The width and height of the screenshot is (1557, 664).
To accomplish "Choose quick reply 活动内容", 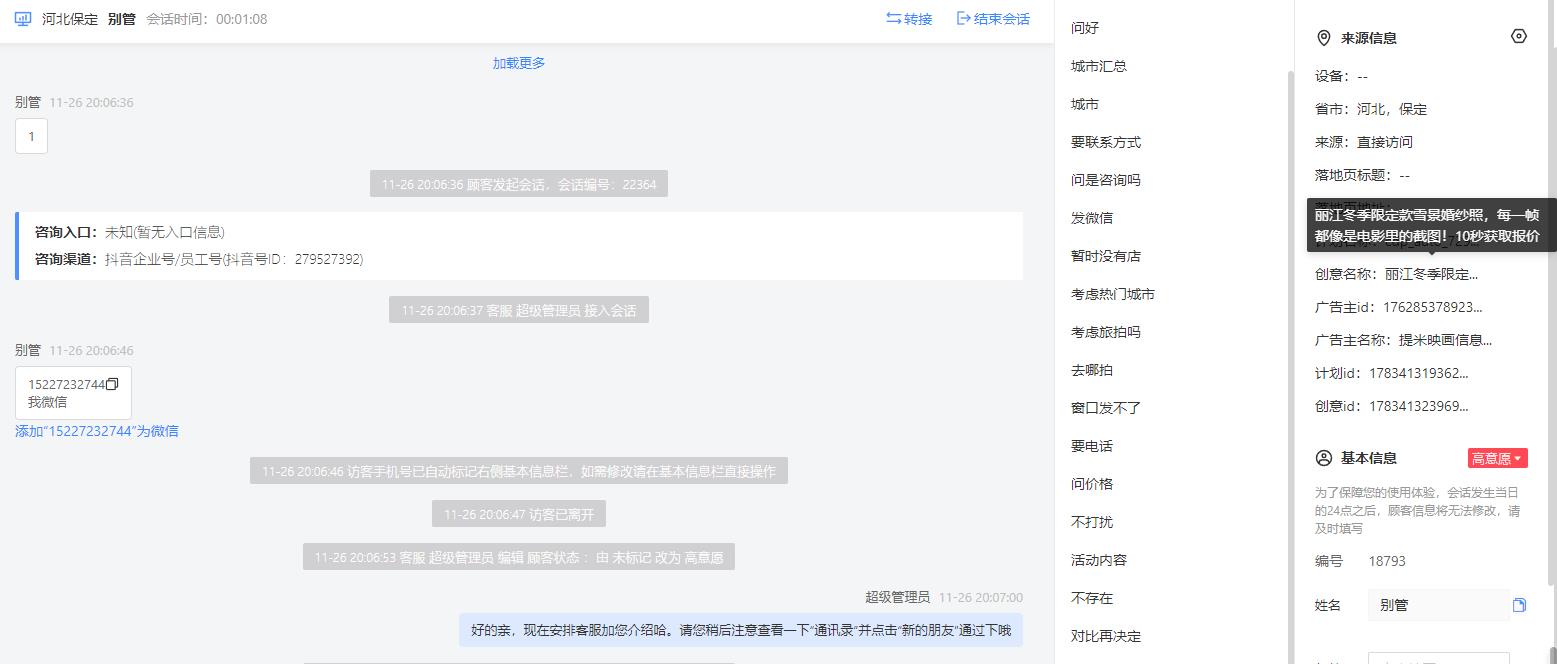I will click(x=1099, y=560).
